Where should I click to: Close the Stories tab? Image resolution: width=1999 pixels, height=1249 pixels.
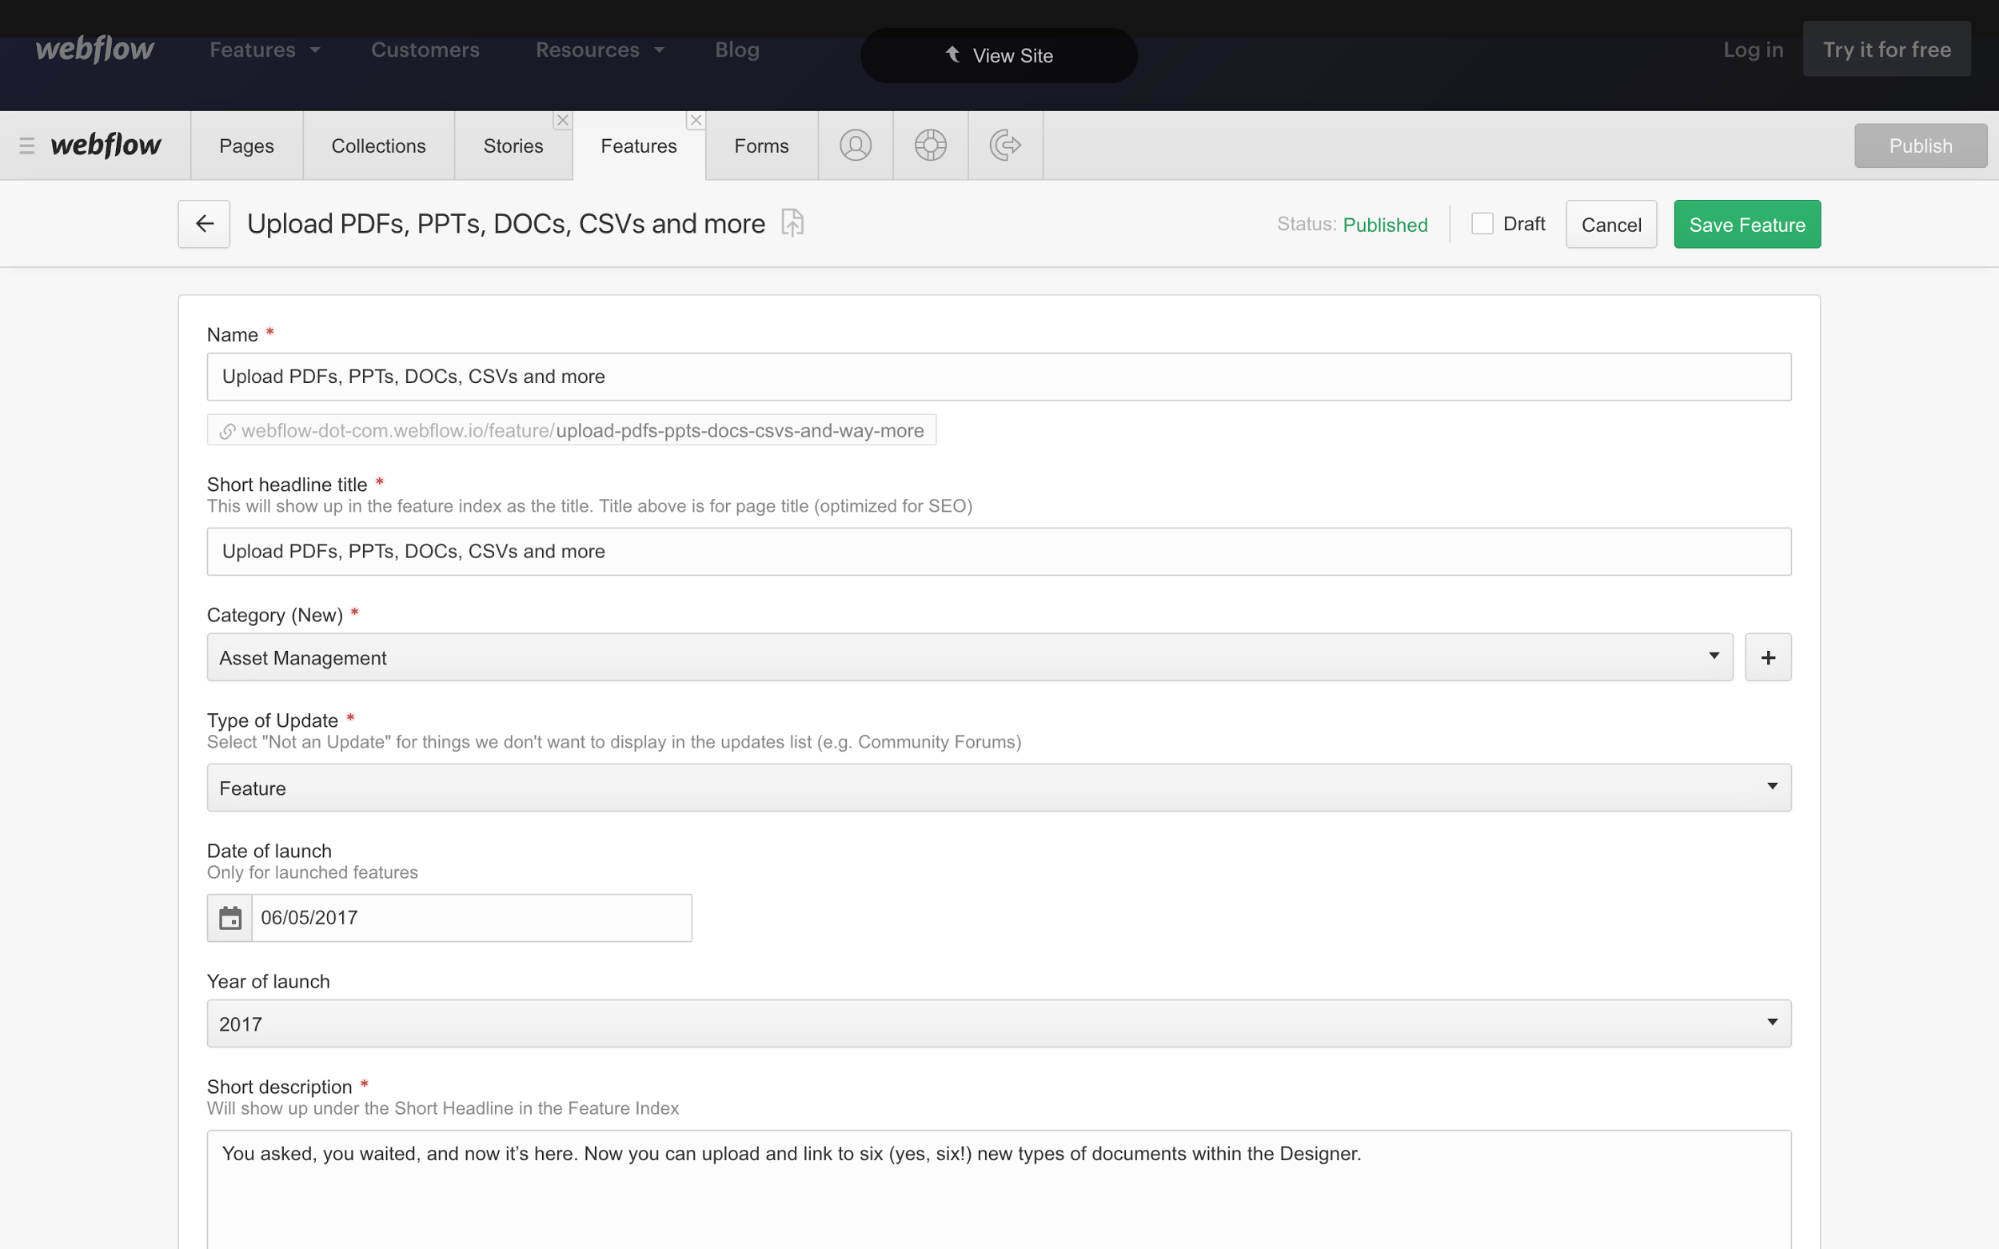point(563,120)
